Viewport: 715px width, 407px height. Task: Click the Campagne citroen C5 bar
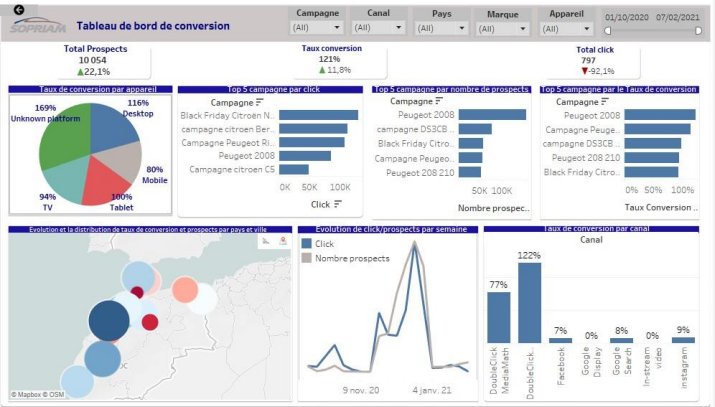pyautogui.click(x=294, y=169)
